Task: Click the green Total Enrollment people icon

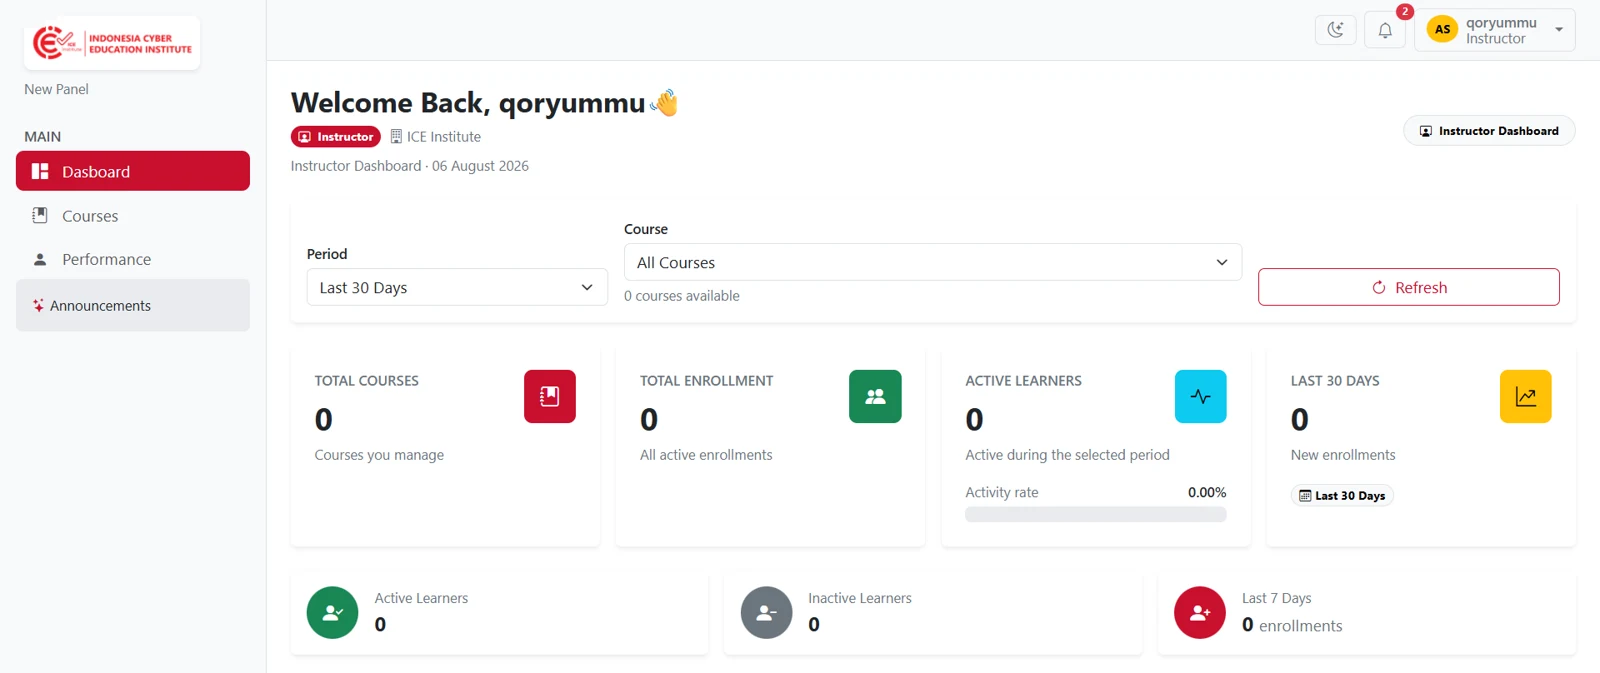Action: pos(875,396)
